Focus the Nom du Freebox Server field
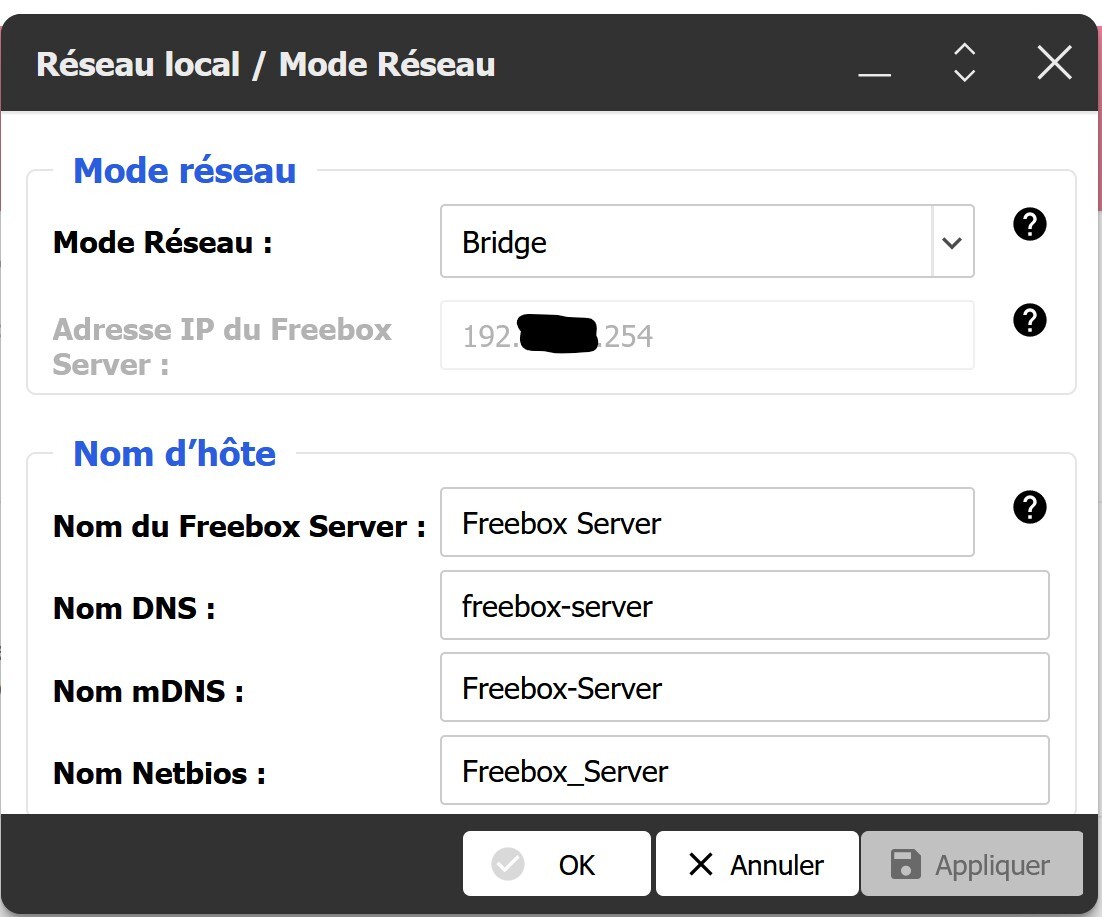 [706, 523]
